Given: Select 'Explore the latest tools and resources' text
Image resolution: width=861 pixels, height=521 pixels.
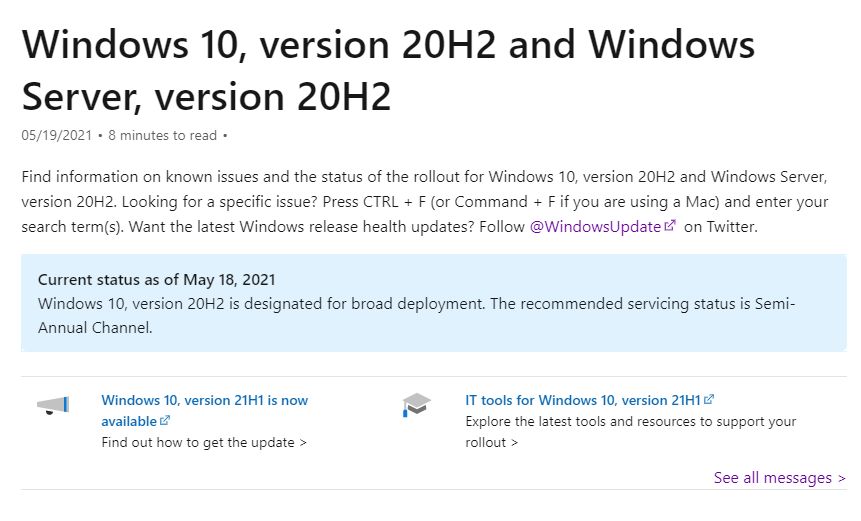Looking at the screenshot, I should [630, 422].
